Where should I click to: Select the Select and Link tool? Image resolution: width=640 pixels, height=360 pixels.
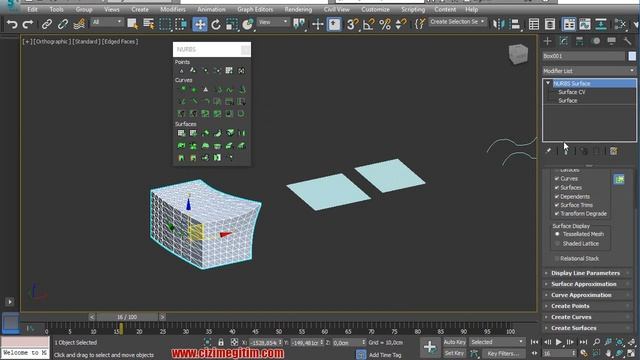[47, 24]
